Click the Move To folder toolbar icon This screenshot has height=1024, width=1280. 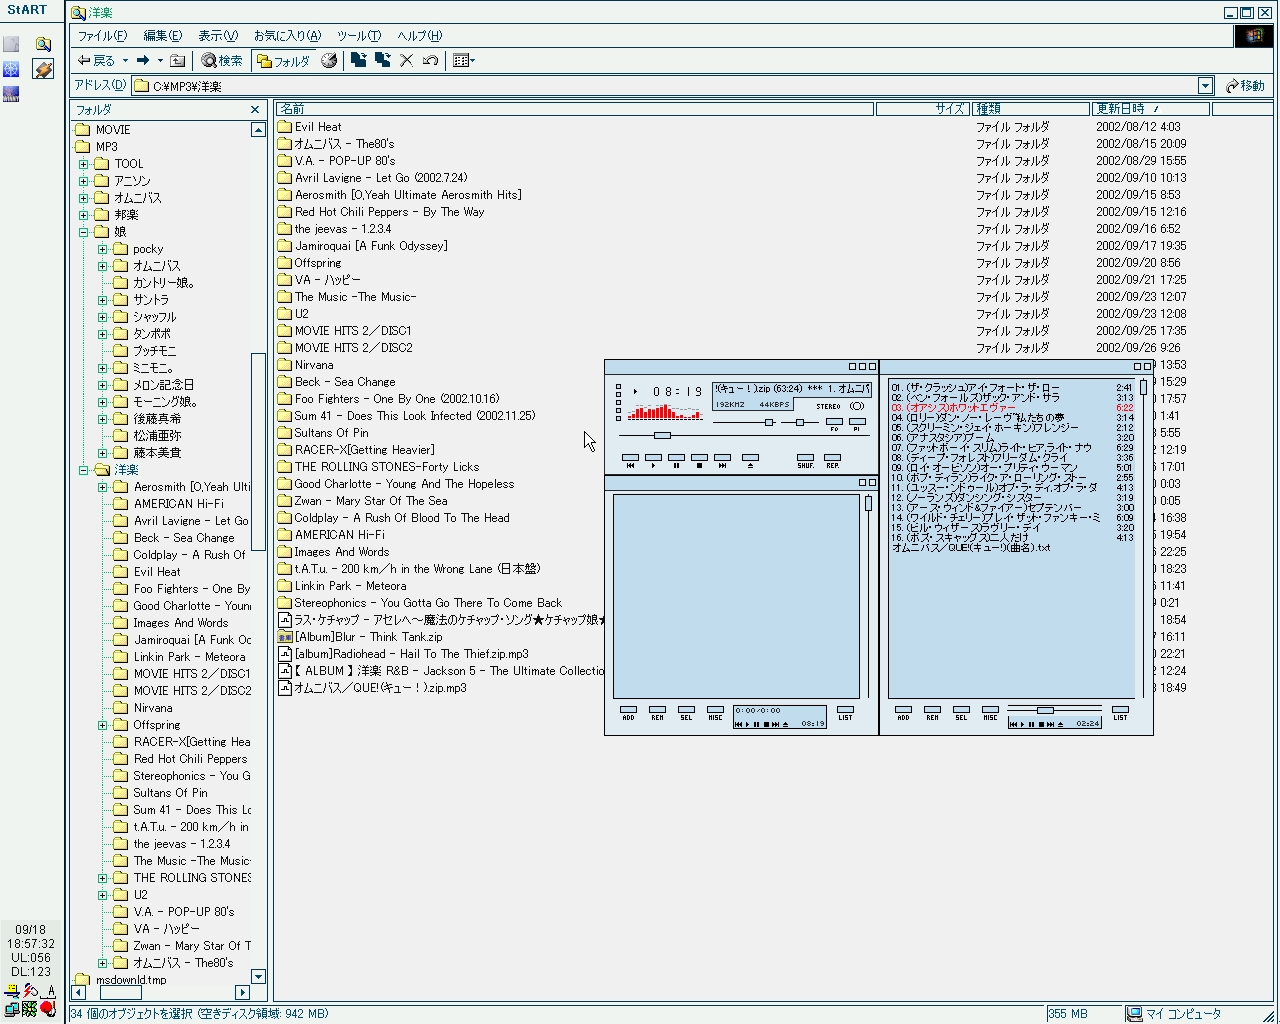(358, 61)
